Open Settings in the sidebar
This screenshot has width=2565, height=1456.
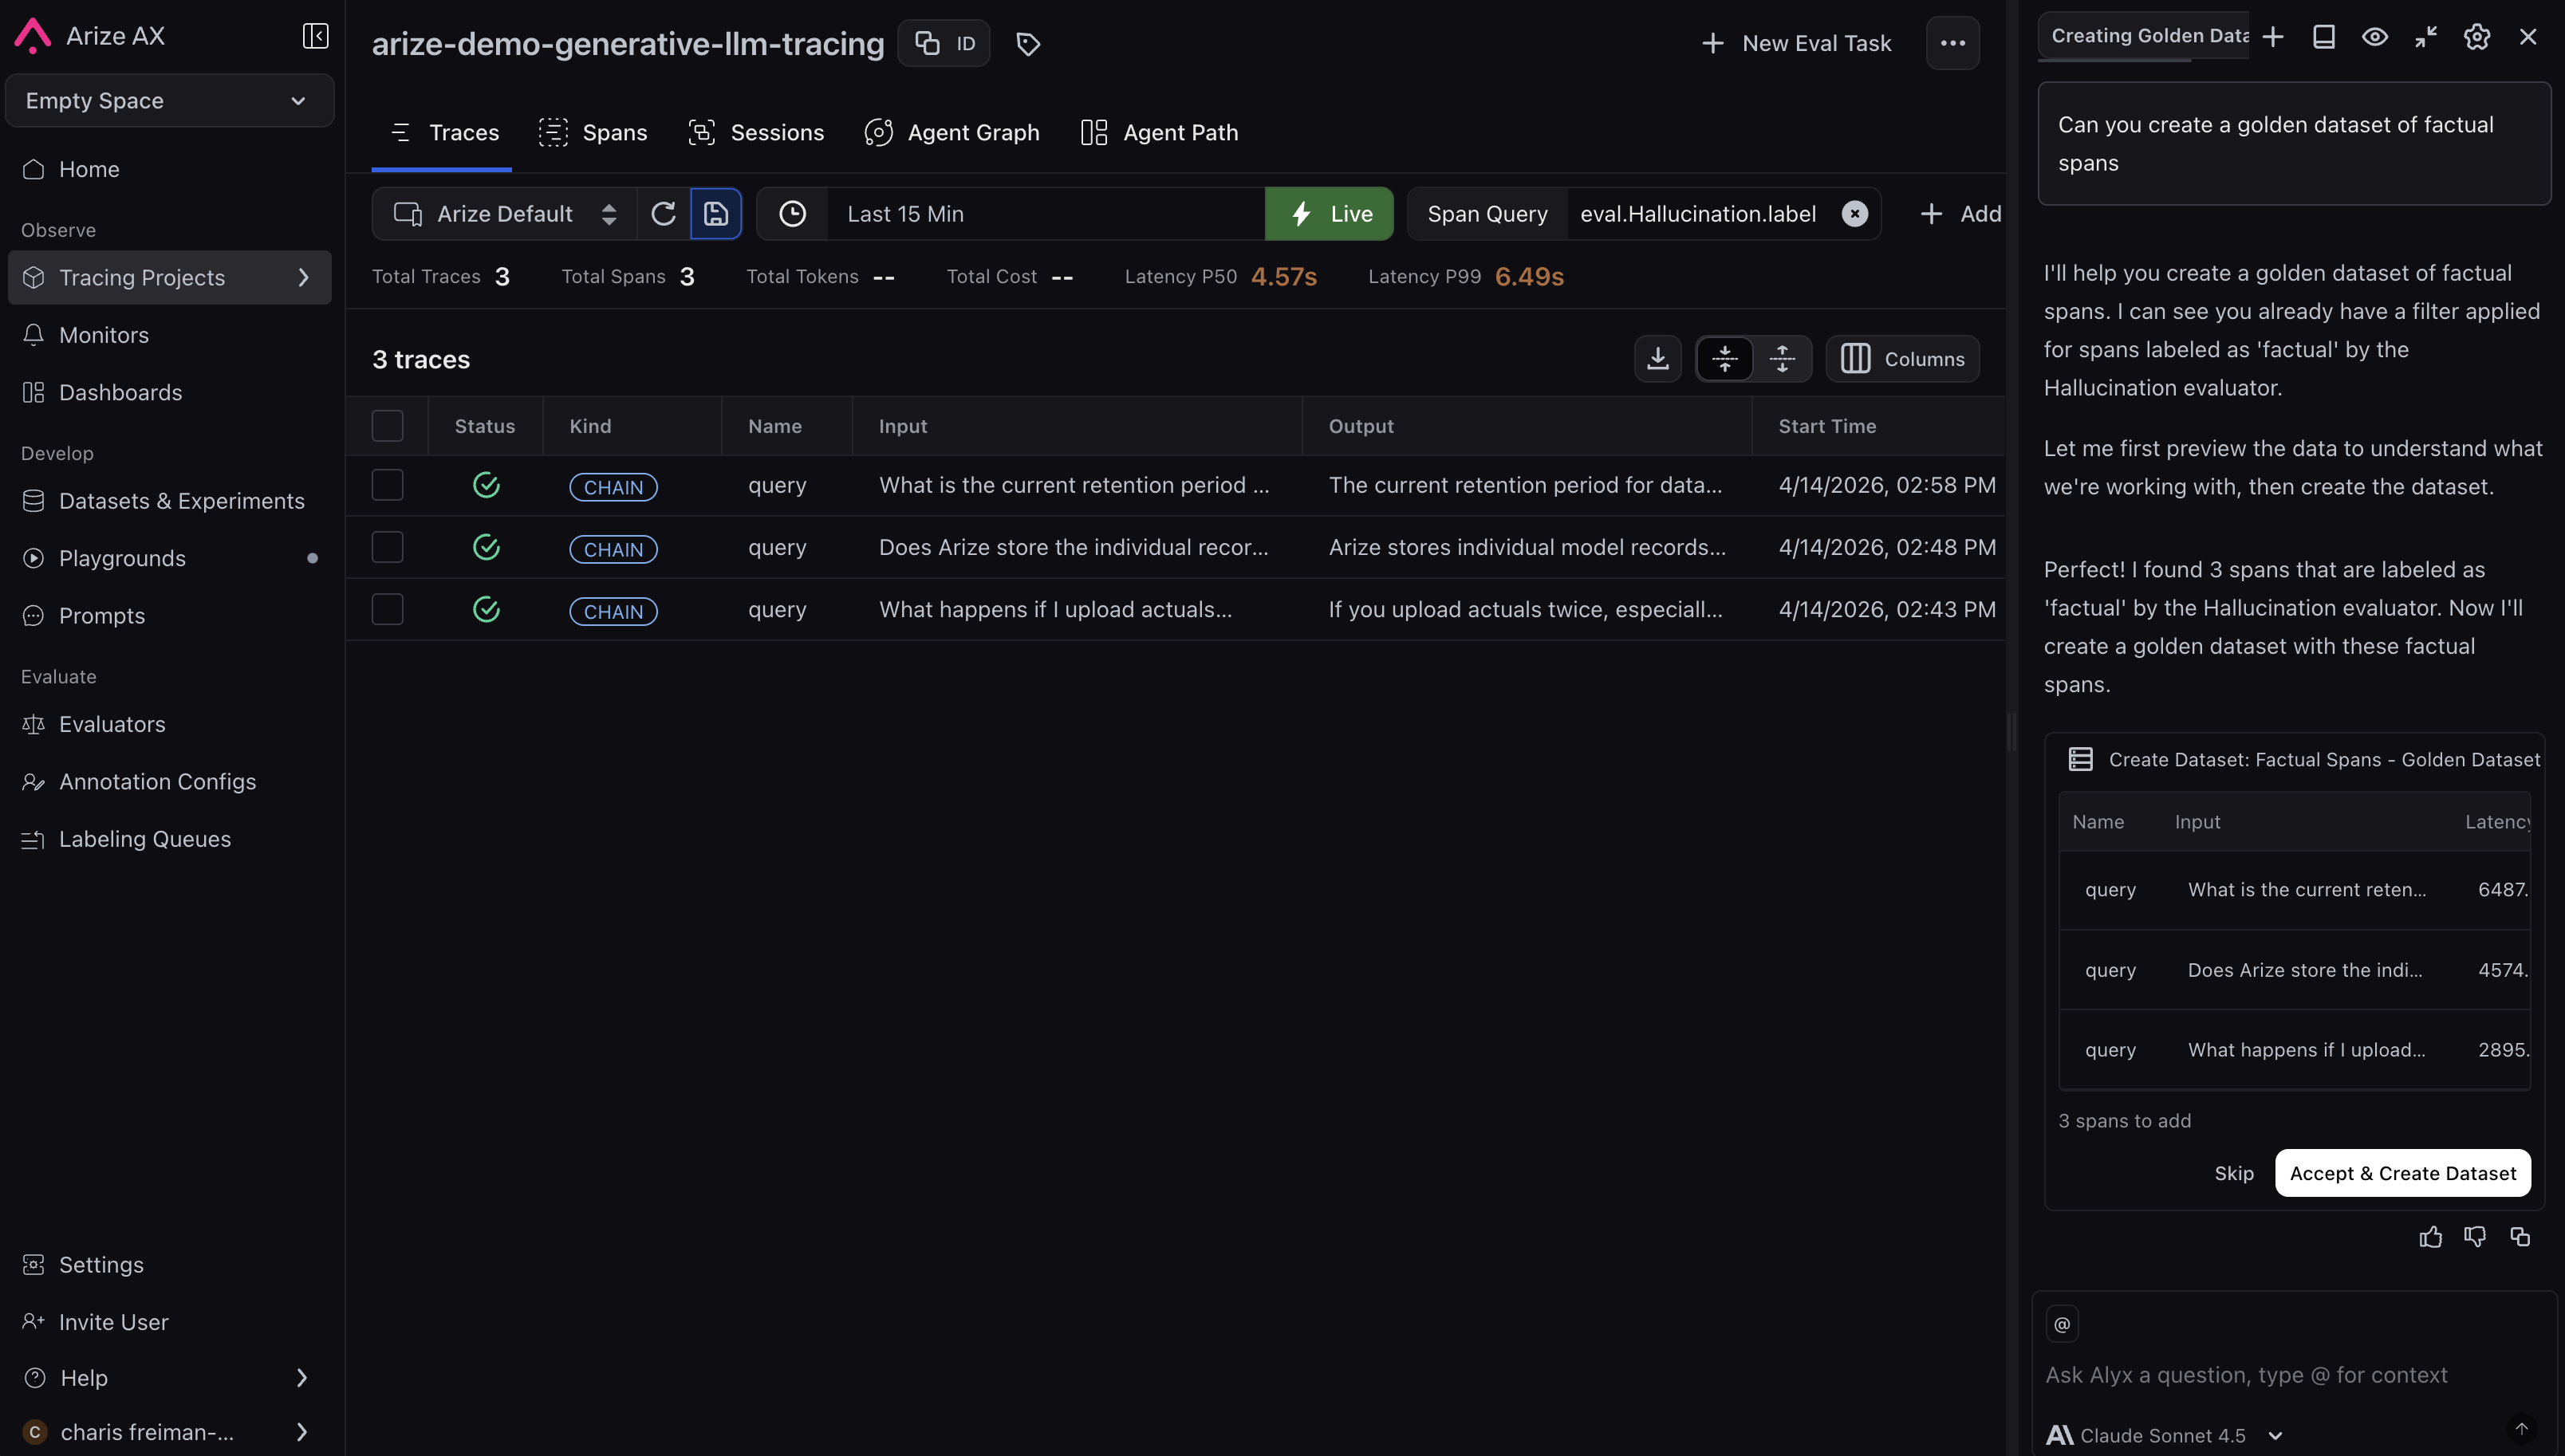pyautogui.click(x=169, y=1264)
